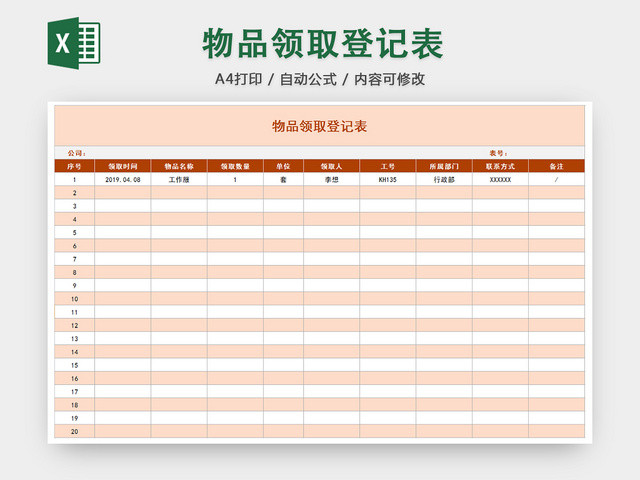Viewport: 640px width, 480px height.
Task: Select serial number cell 7
Action: pos(74,259)
